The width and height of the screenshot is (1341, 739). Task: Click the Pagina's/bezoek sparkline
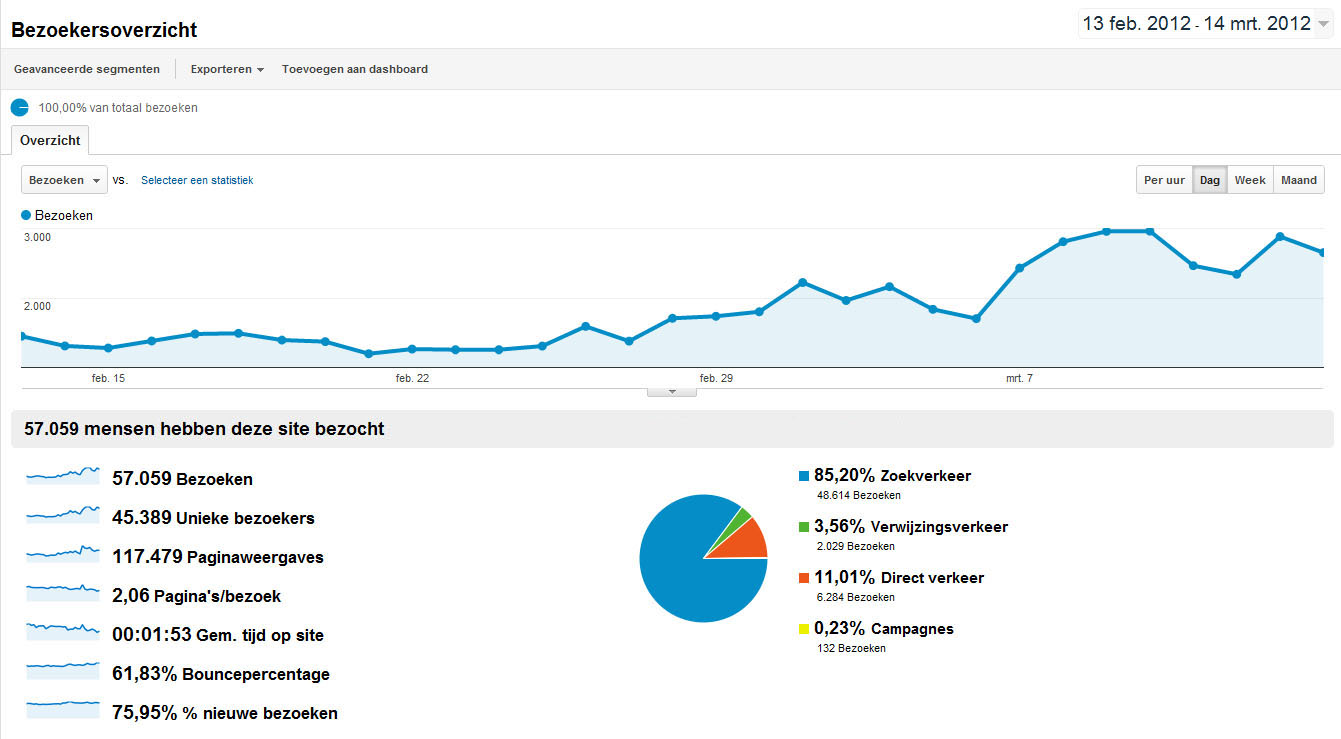63,591
